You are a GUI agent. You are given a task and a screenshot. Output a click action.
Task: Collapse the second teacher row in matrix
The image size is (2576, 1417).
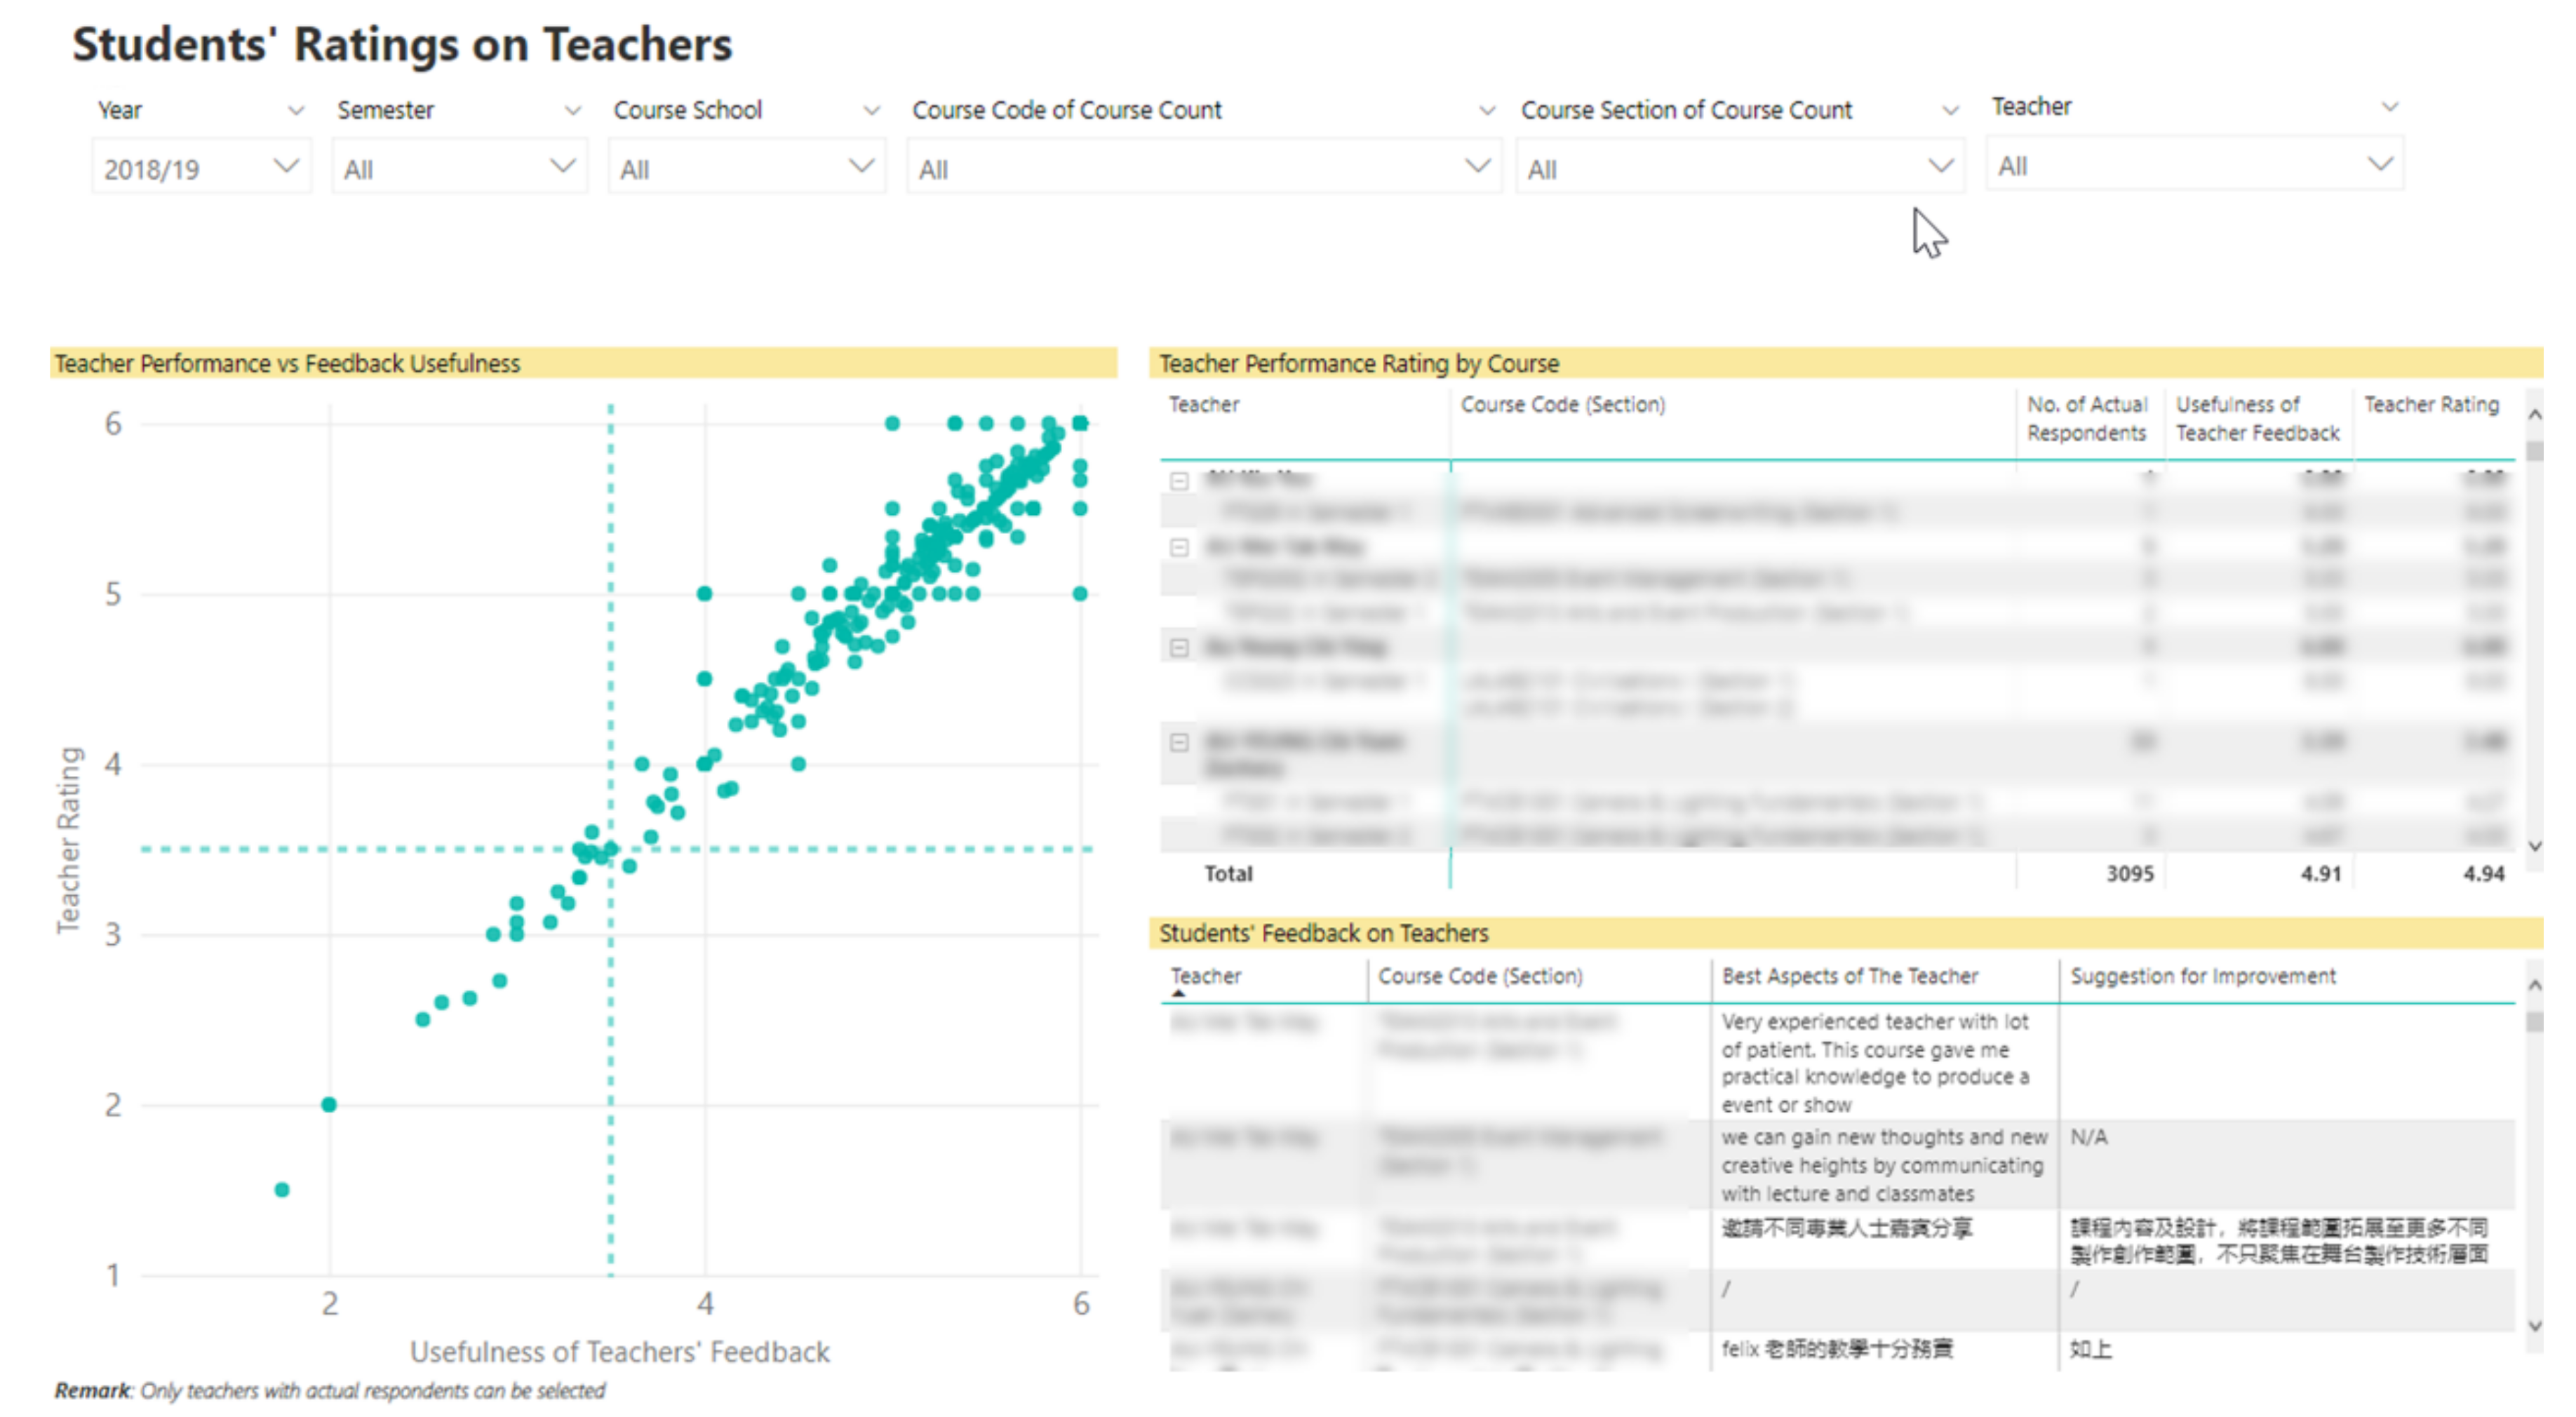coord(1179,547)
